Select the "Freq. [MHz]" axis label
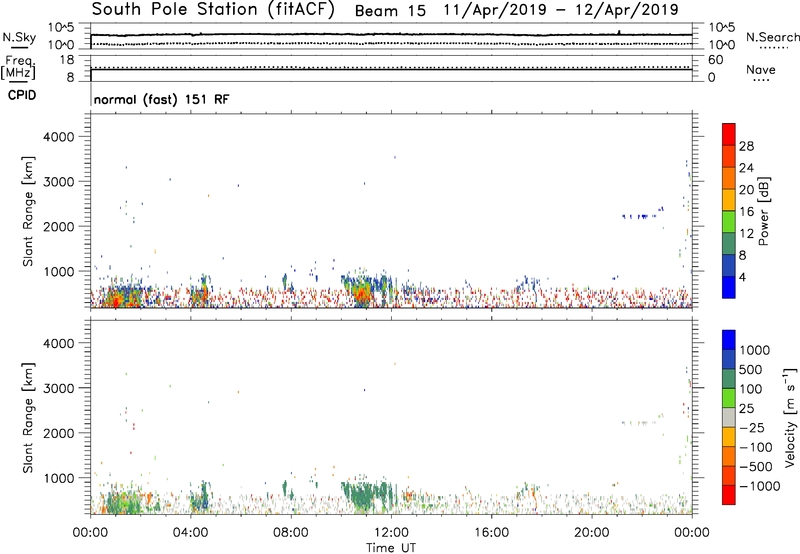800x554 pixels. pyautogui.click(x=18, y=67)
